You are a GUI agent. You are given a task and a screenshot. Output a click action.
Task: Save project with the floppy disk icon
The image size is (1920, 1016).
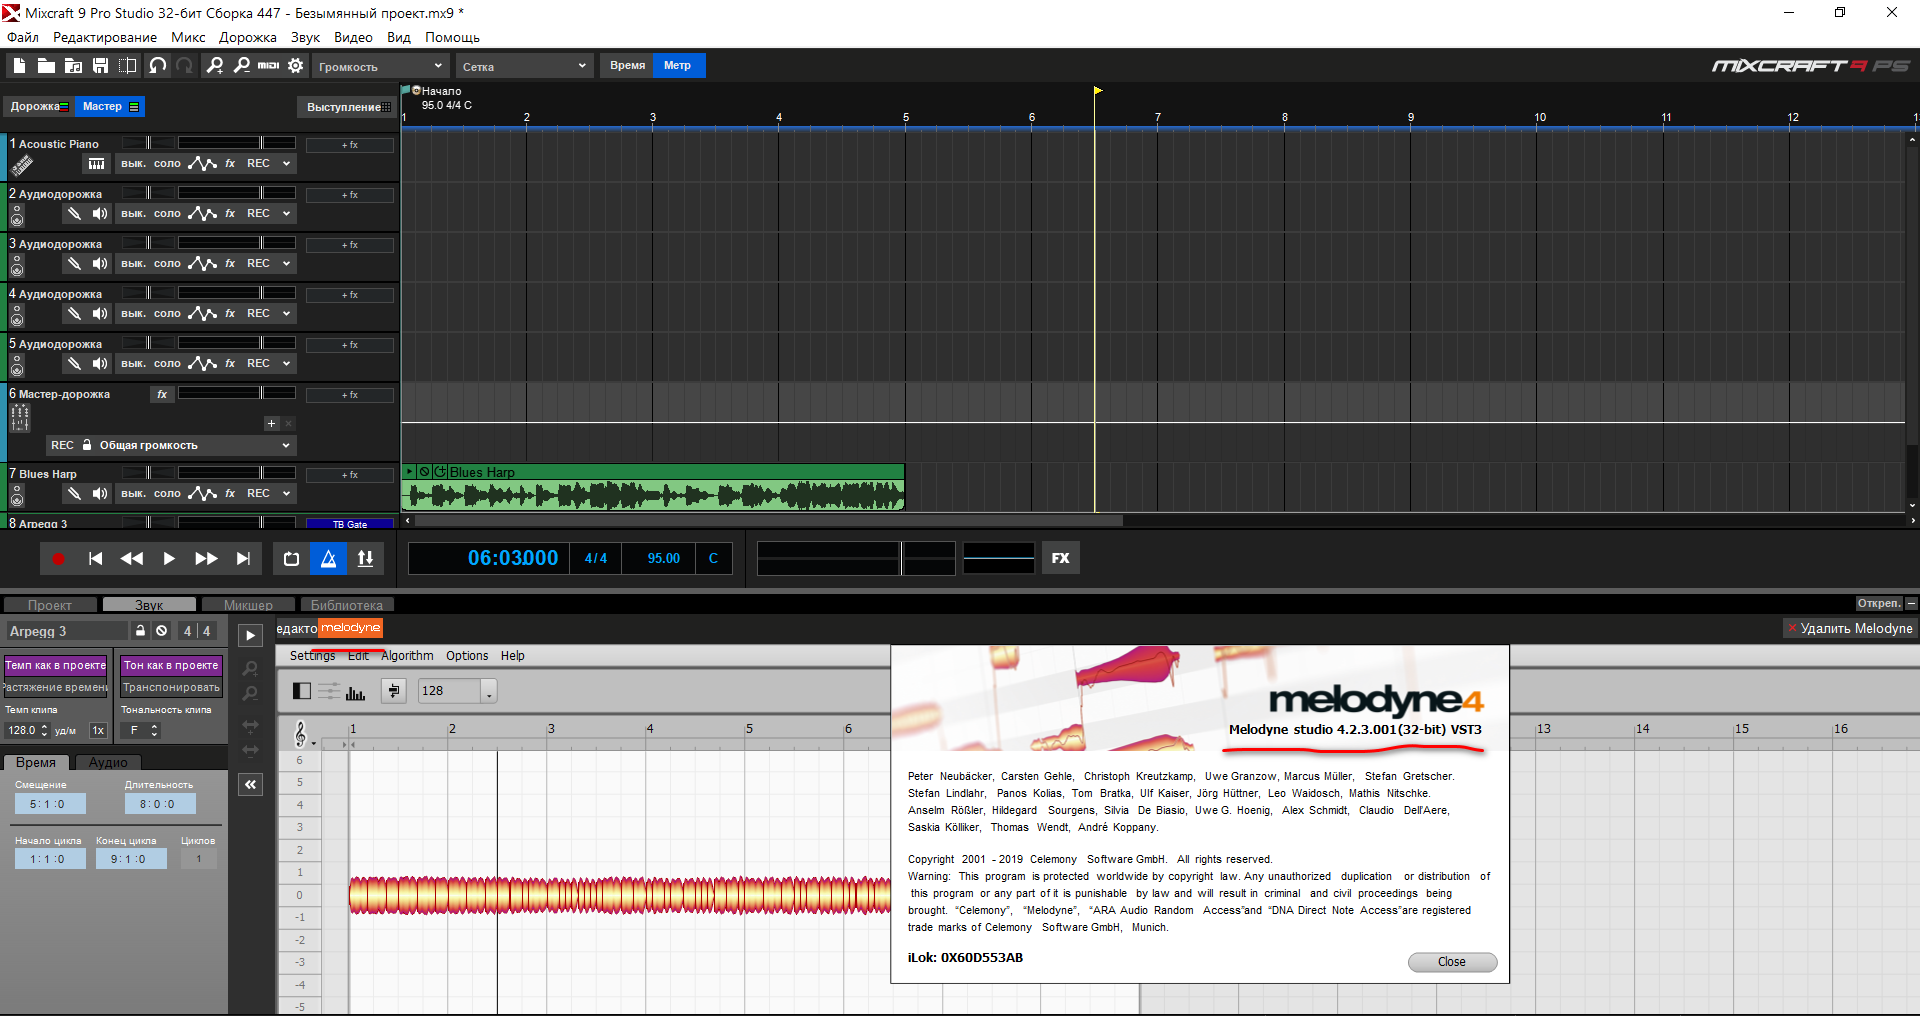[100, 66]
